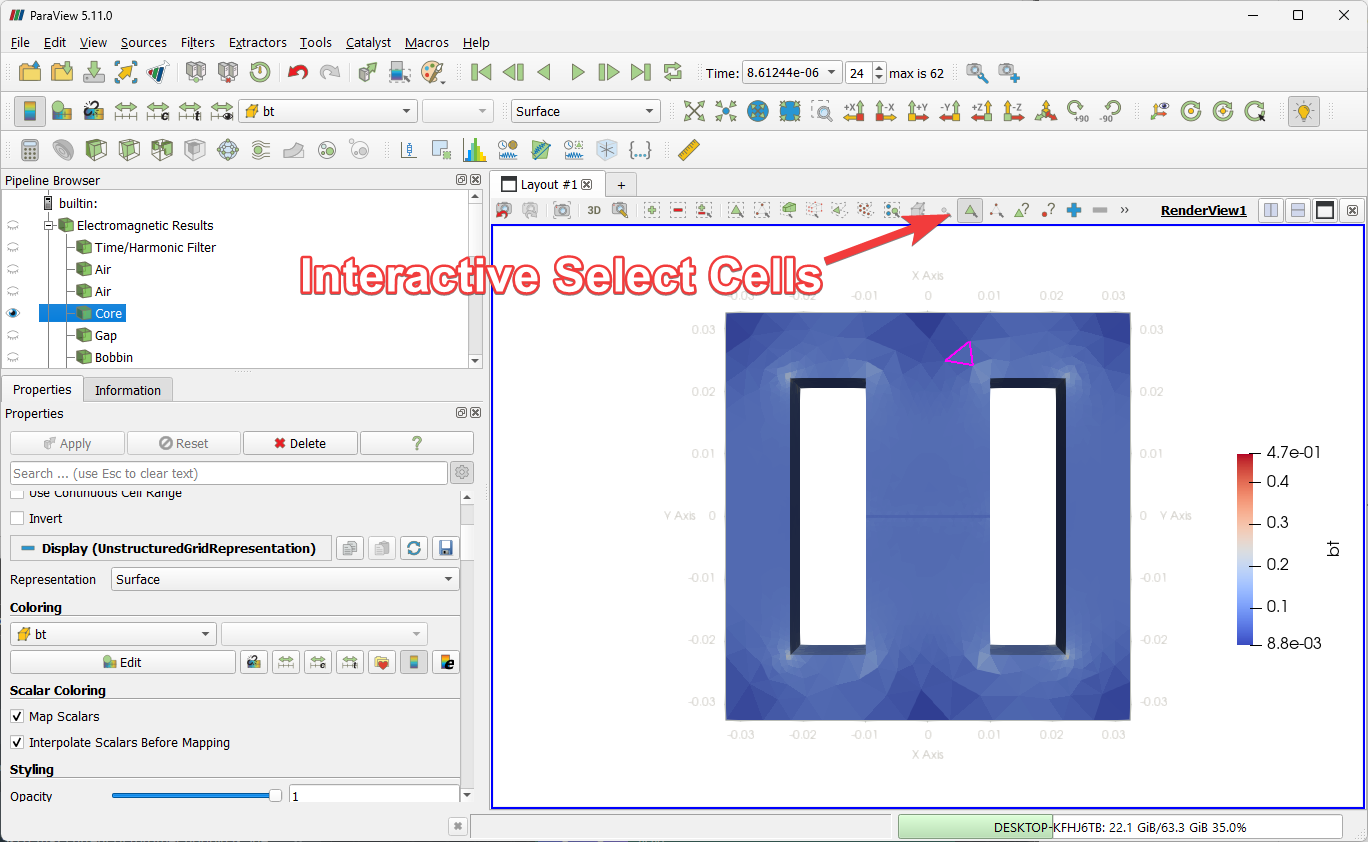Click the Zoom to Box icon
Viewport: 1368px width, 842px height.
[822, 111]
